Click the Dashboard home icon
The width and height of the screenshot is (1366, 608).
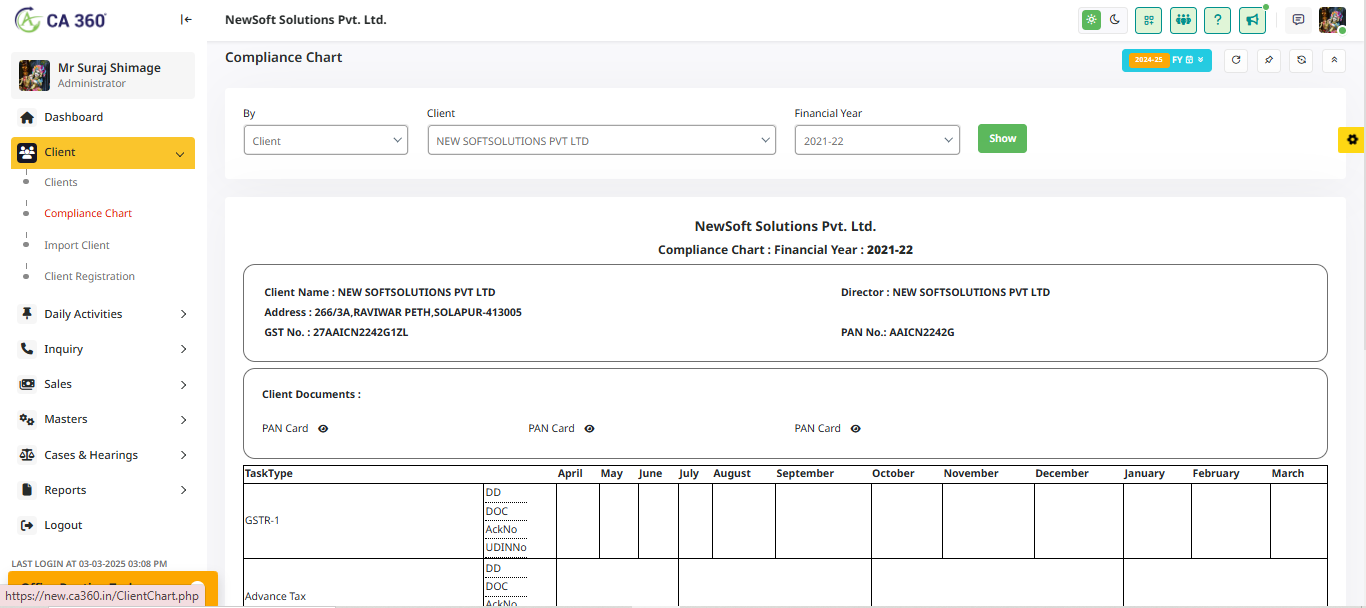[x=27, y=117]
